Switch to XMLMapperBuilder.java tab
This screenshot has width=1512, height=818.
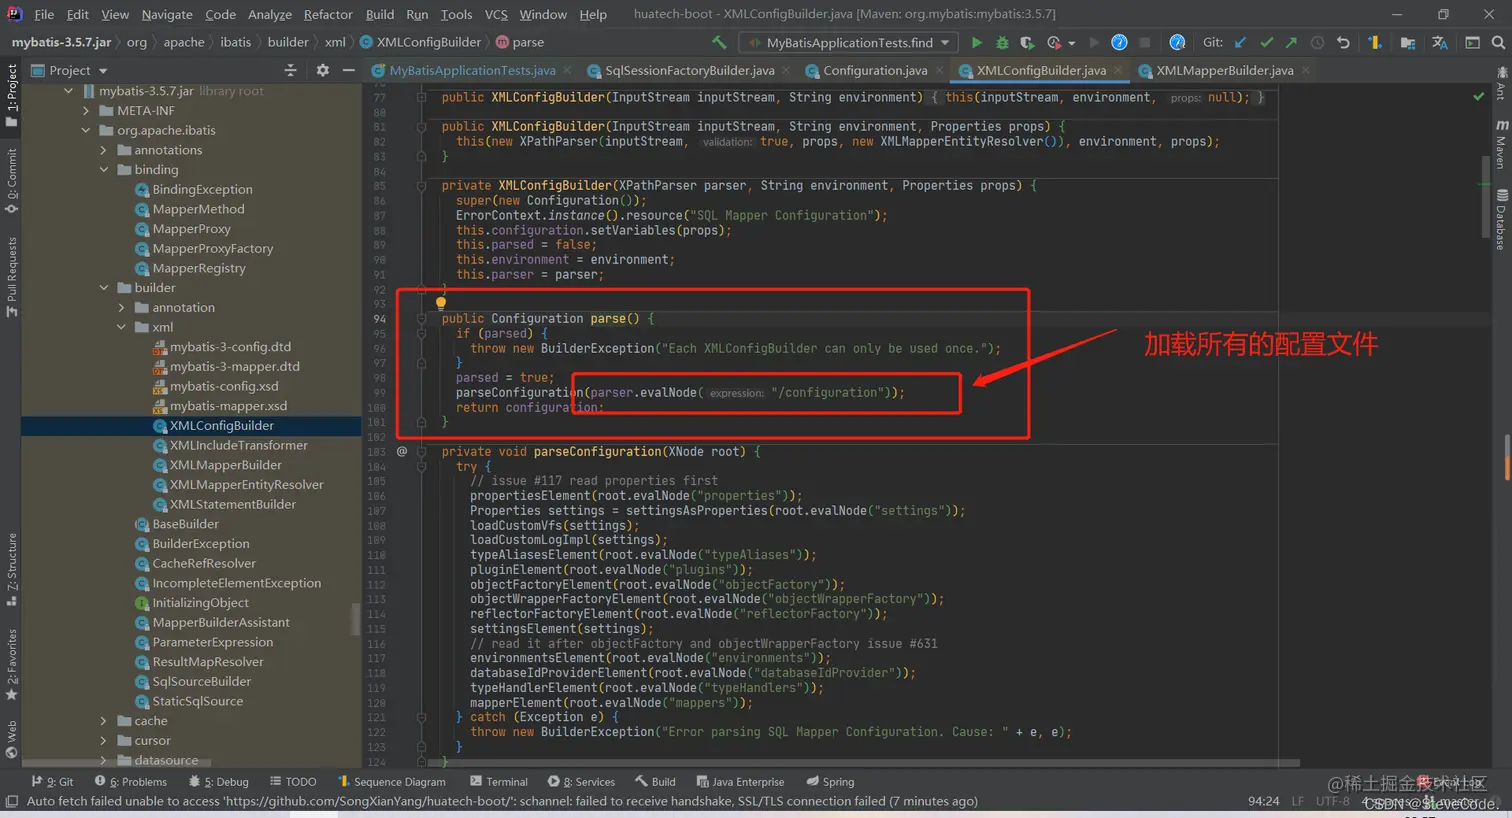tap(1224, 70)
